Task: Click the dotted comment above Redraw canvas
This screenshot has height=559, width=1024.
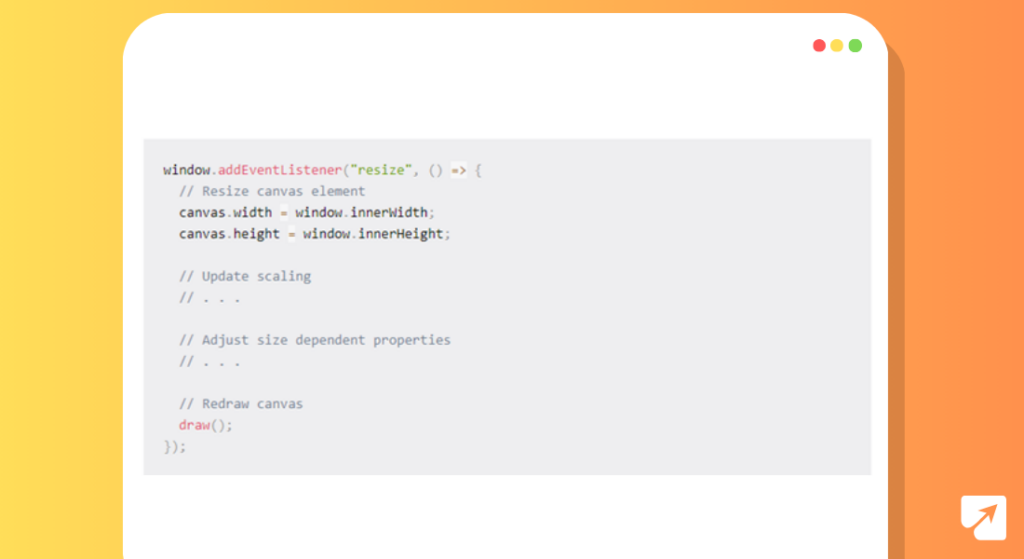Action: click(x=210, y=361)
